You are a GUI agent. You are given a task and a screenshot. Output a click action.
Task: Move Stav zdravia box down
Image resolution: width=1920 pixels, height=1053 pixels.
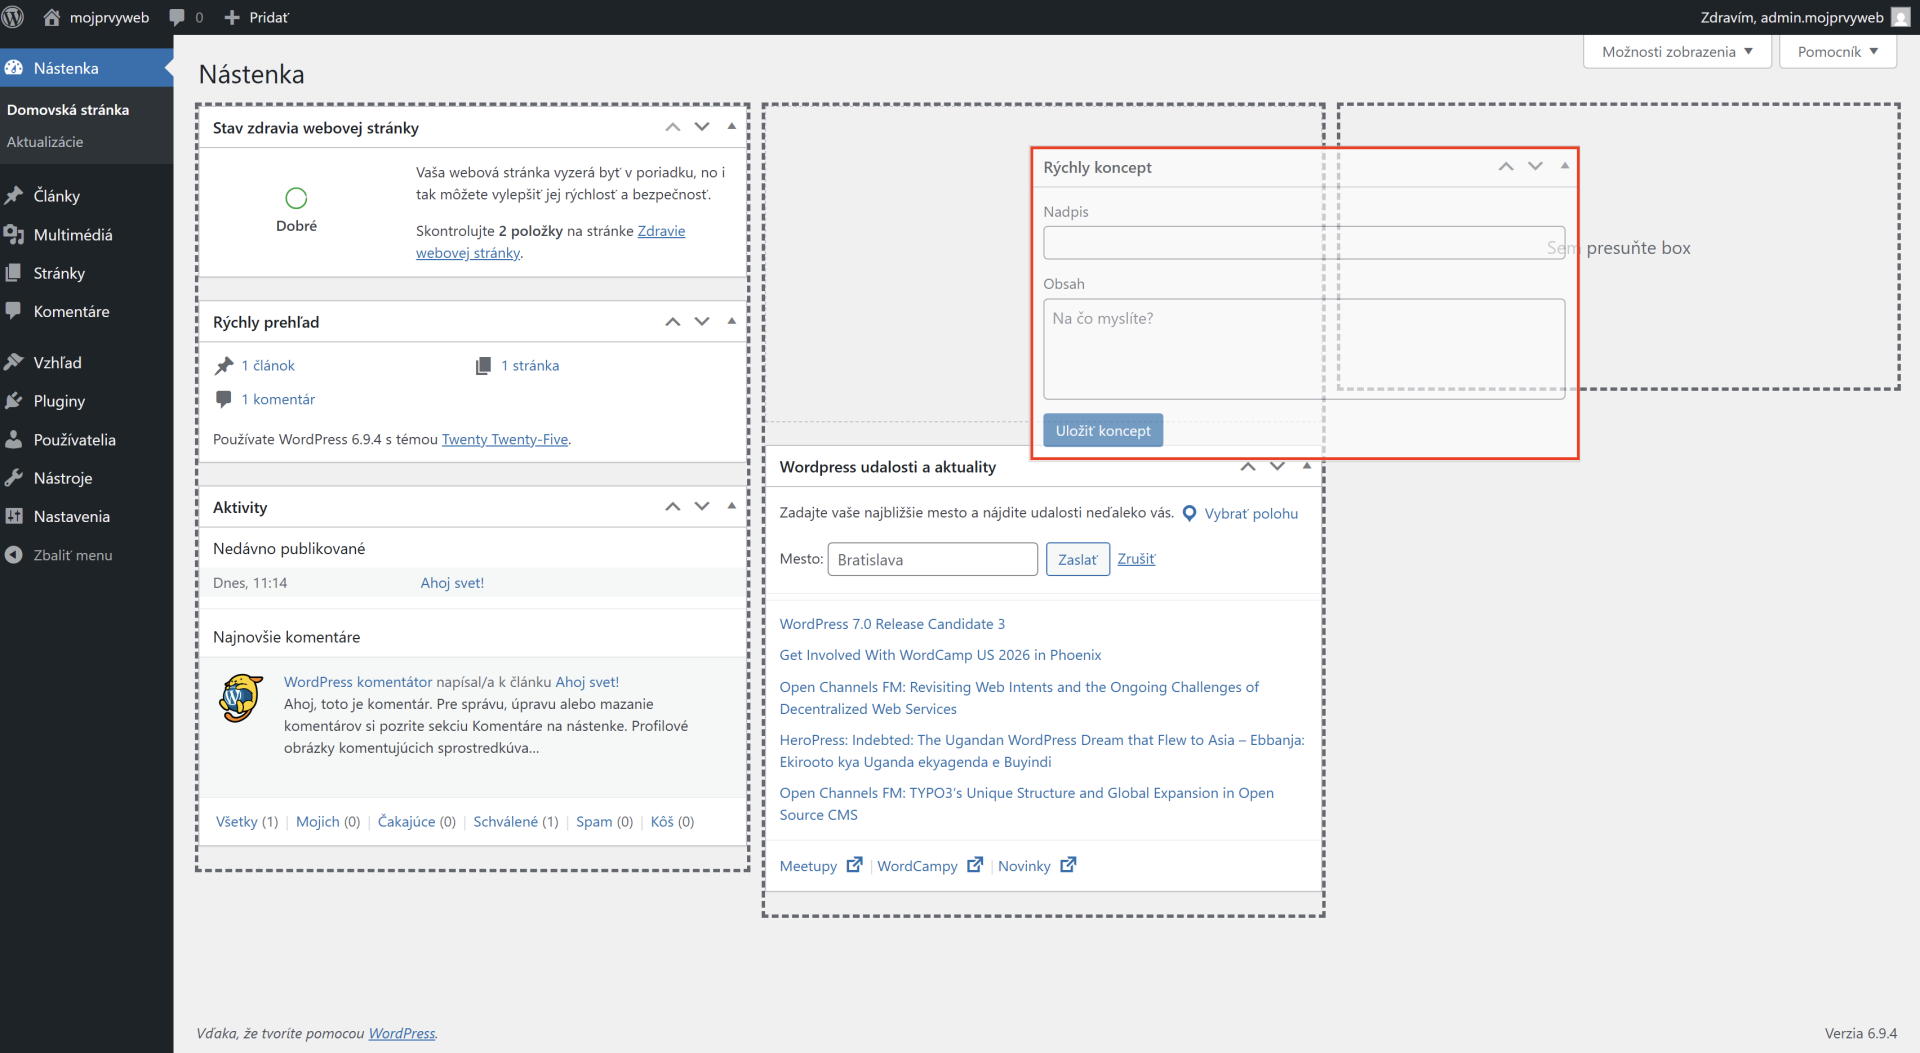702,127
